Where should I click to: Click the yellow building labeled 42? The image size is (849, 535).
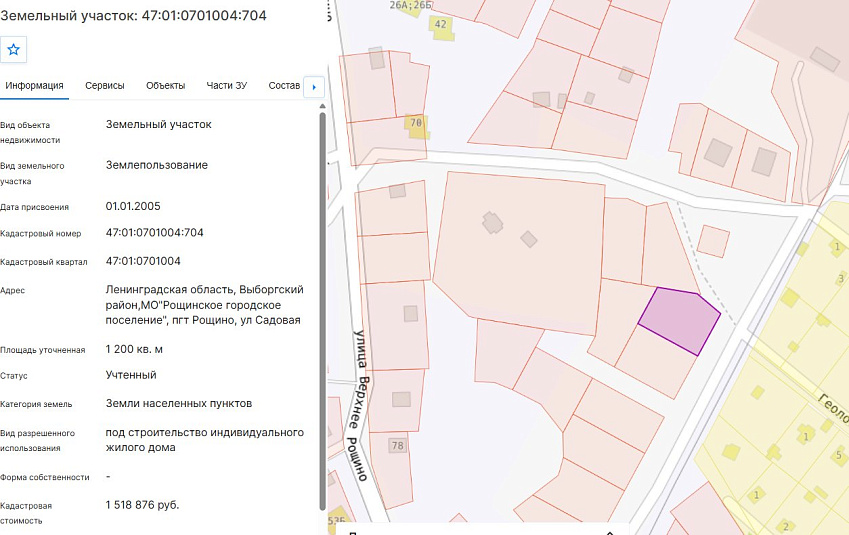(x=441, y=27)
